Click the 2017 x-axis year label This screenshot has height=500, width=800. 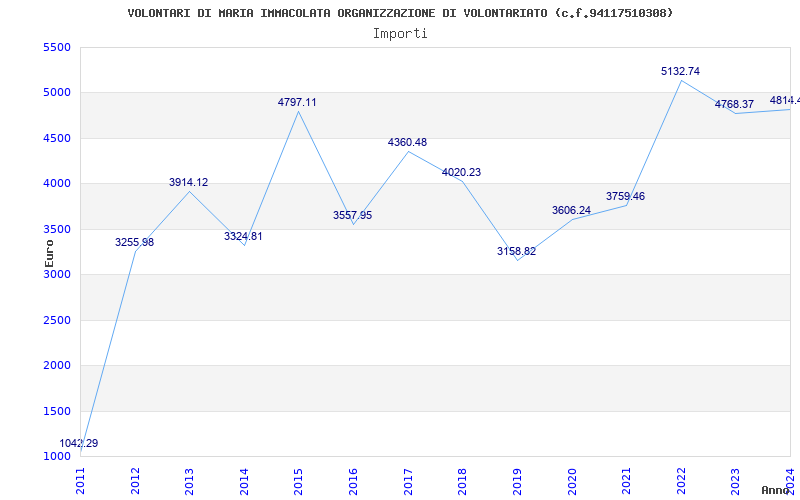pos(408,481)
